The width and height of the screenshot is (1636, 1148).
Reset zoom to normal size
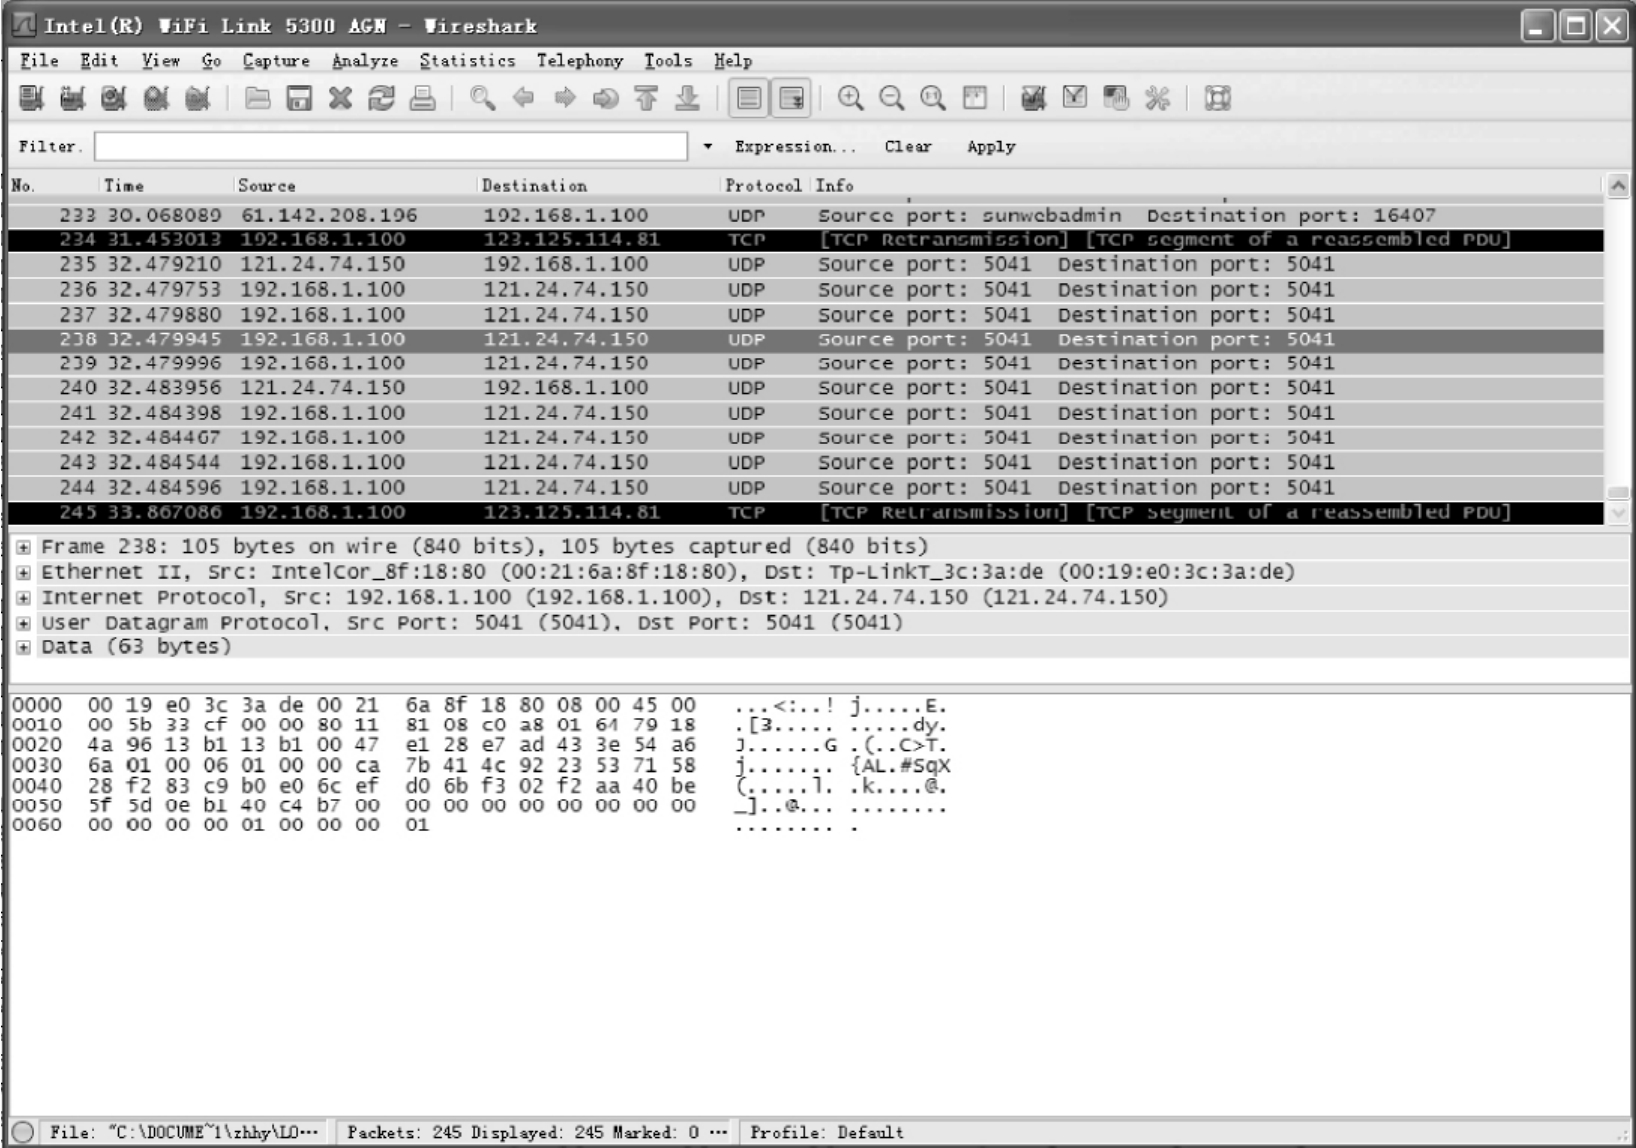pyautogui.click(x=933, y=98)
